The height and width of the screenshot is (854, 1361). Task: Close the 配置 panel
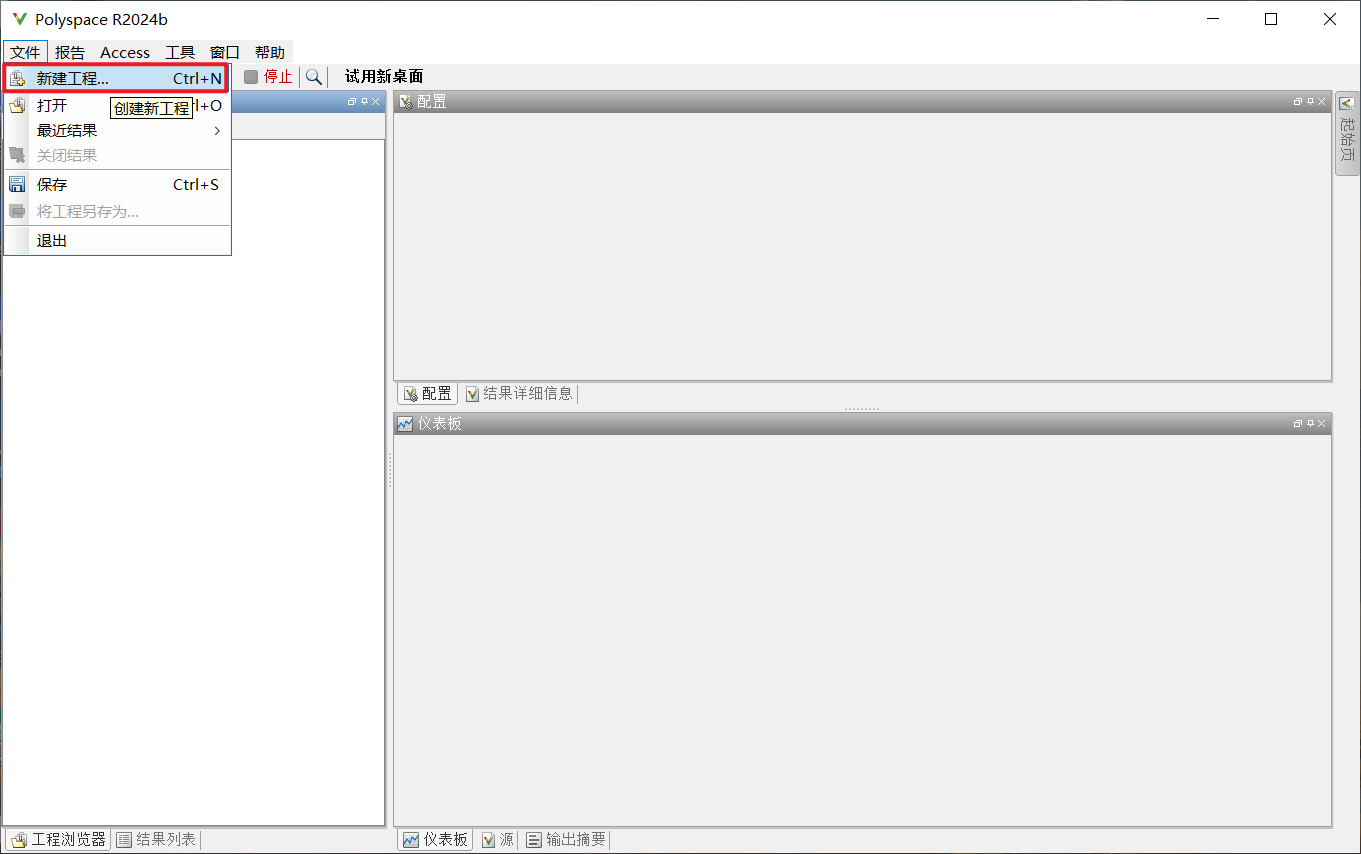point(1322,102)
